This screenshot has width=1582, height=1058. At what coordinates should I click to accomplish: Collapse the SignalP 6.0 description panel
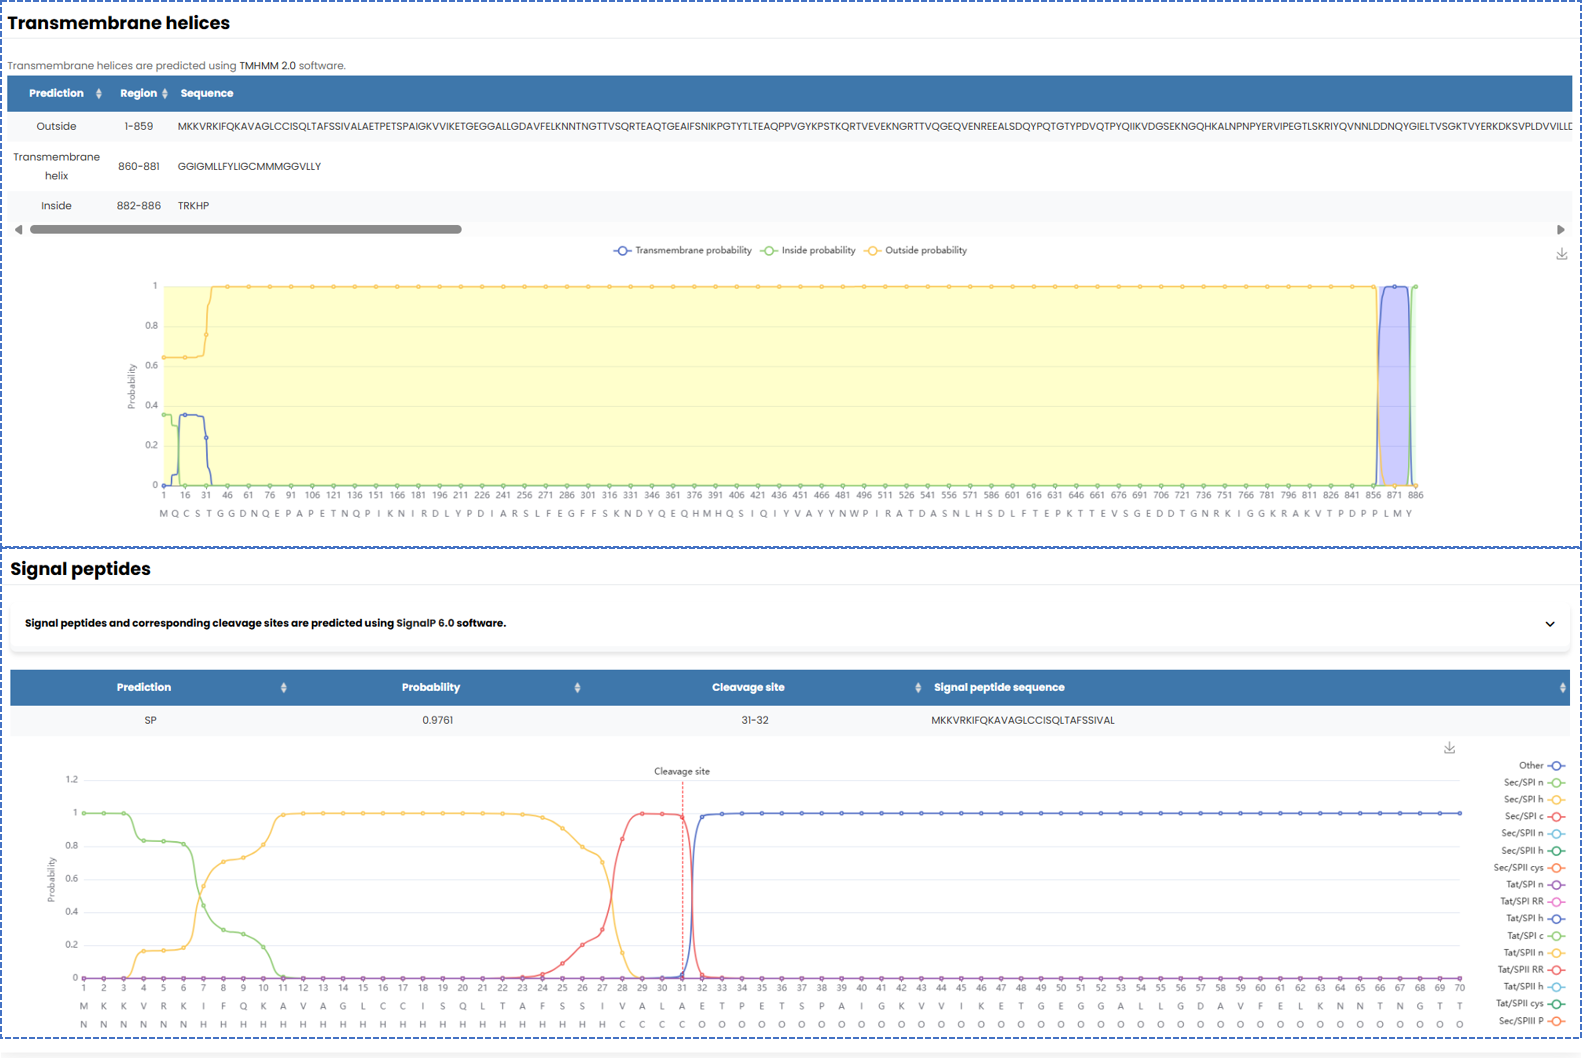1549,624
